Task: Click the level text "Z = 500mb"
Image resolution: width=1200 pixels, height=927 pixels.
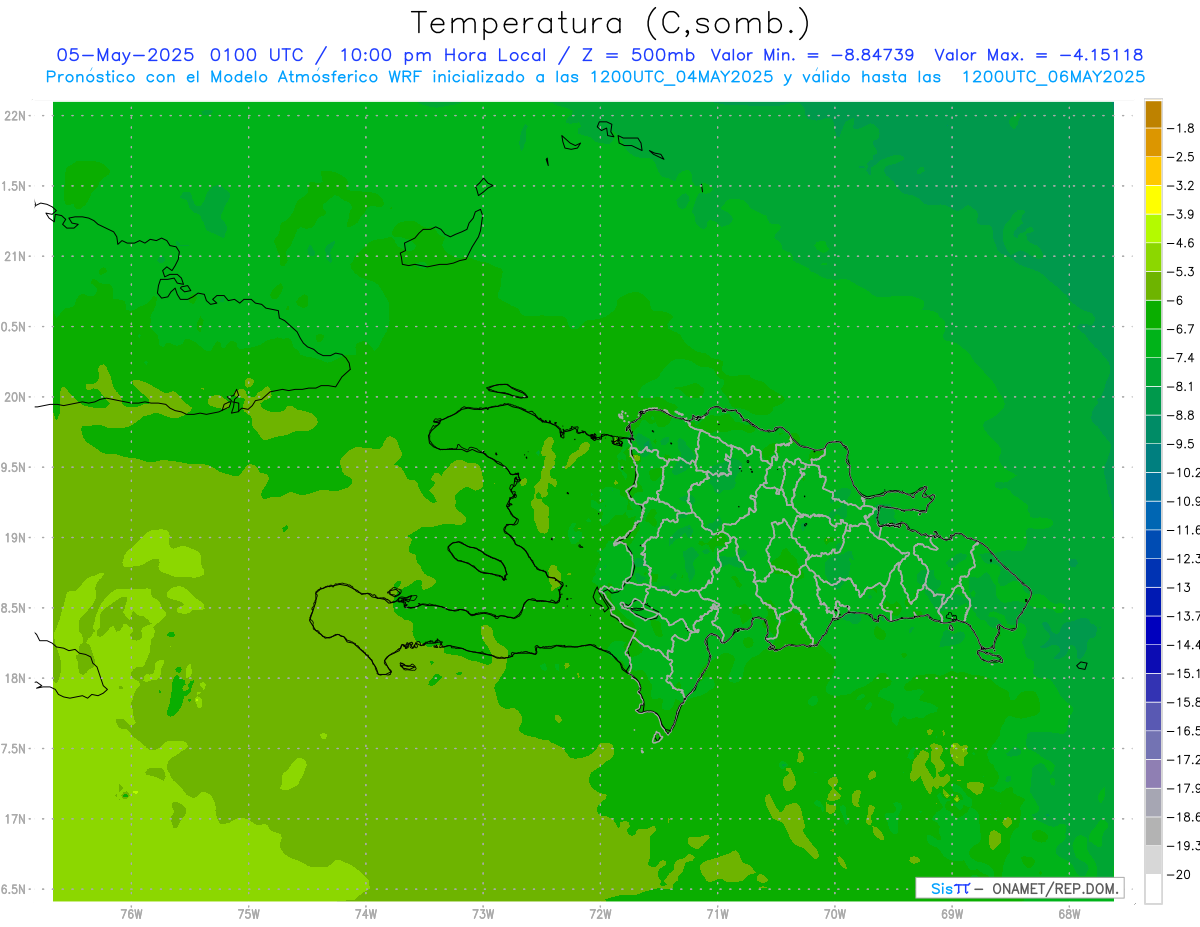Action: point(639,55)
